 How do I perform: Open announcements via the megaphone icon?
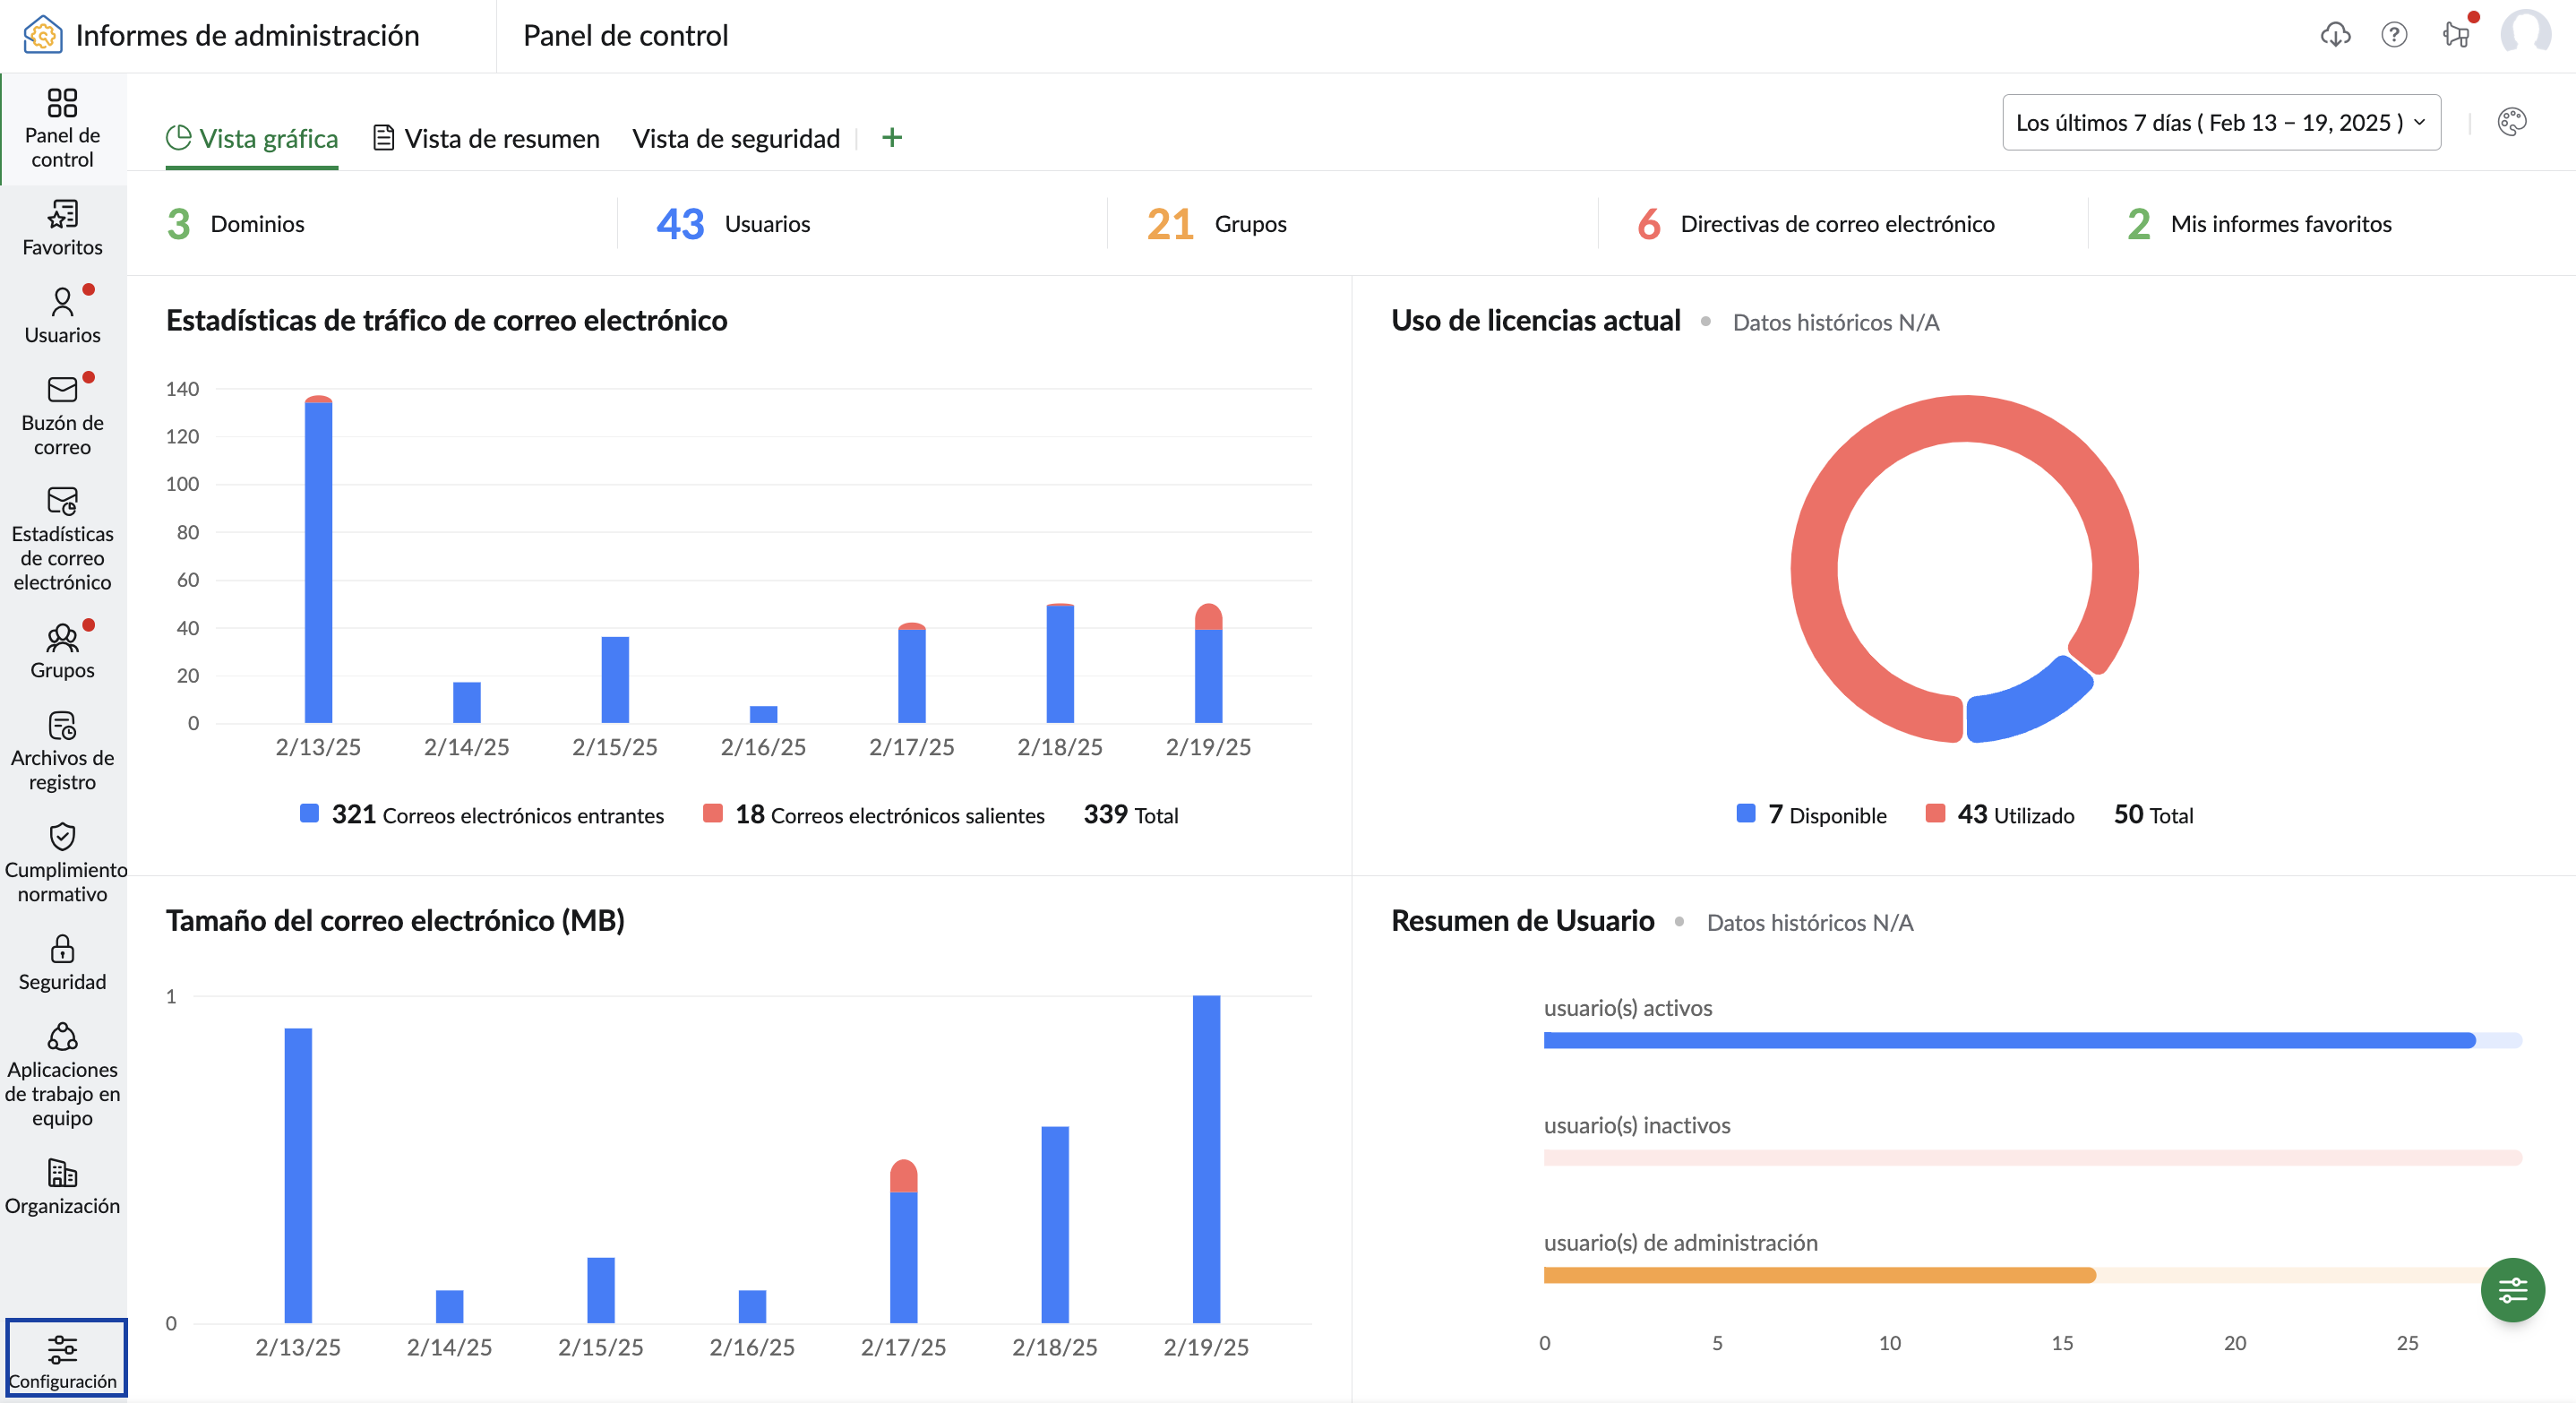2457,35
